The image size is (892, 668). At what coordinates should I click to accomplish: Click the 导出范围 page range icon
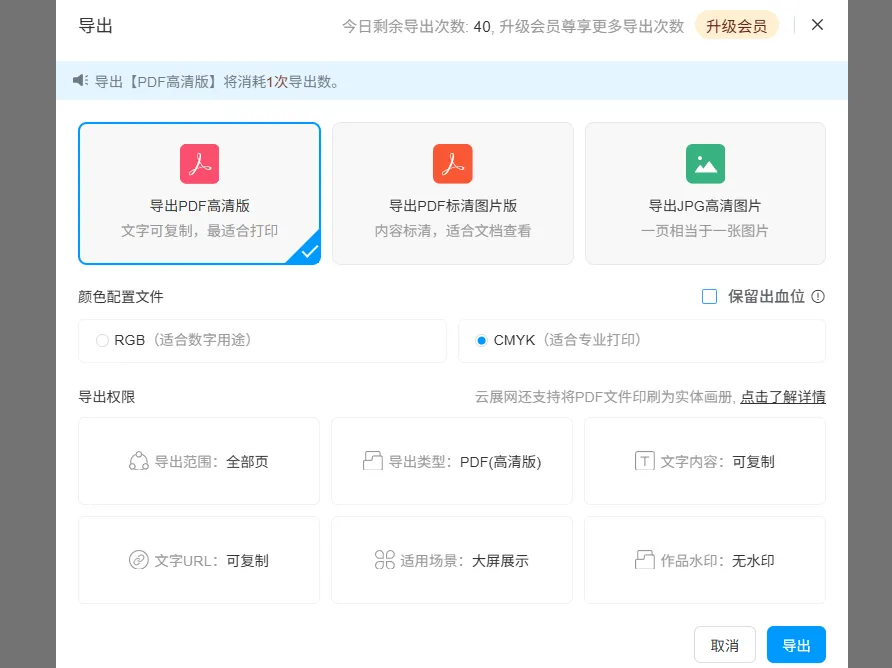(138, 461)
